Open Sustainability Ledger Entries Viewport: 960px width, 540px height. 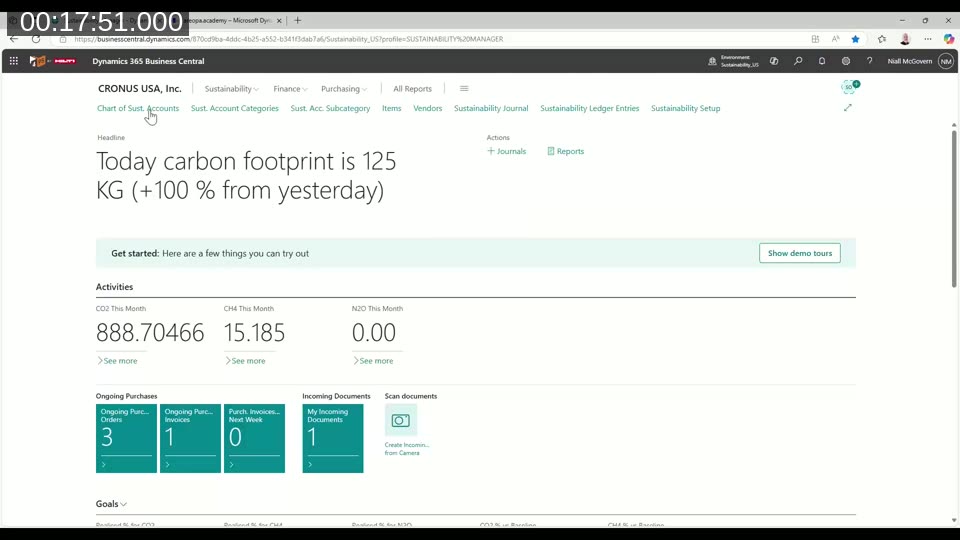[590, 108]
